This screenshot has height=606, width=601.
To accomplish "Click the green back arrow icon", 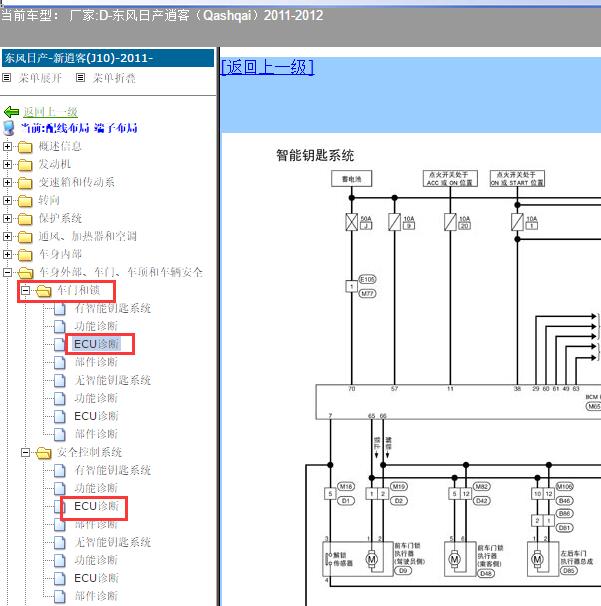I will coord(11,112).
